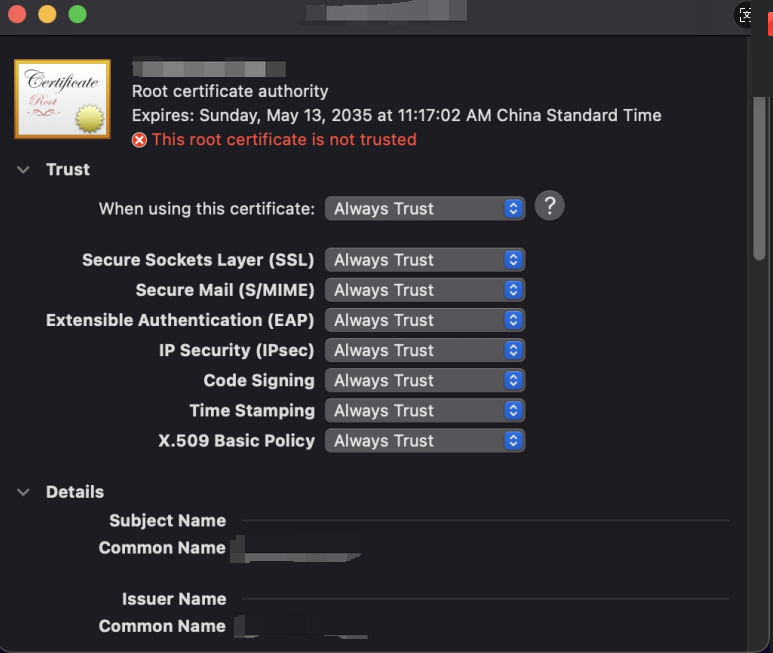
Task: Open the Code Signing trust dropdown
Action: (x=425, y=380)
